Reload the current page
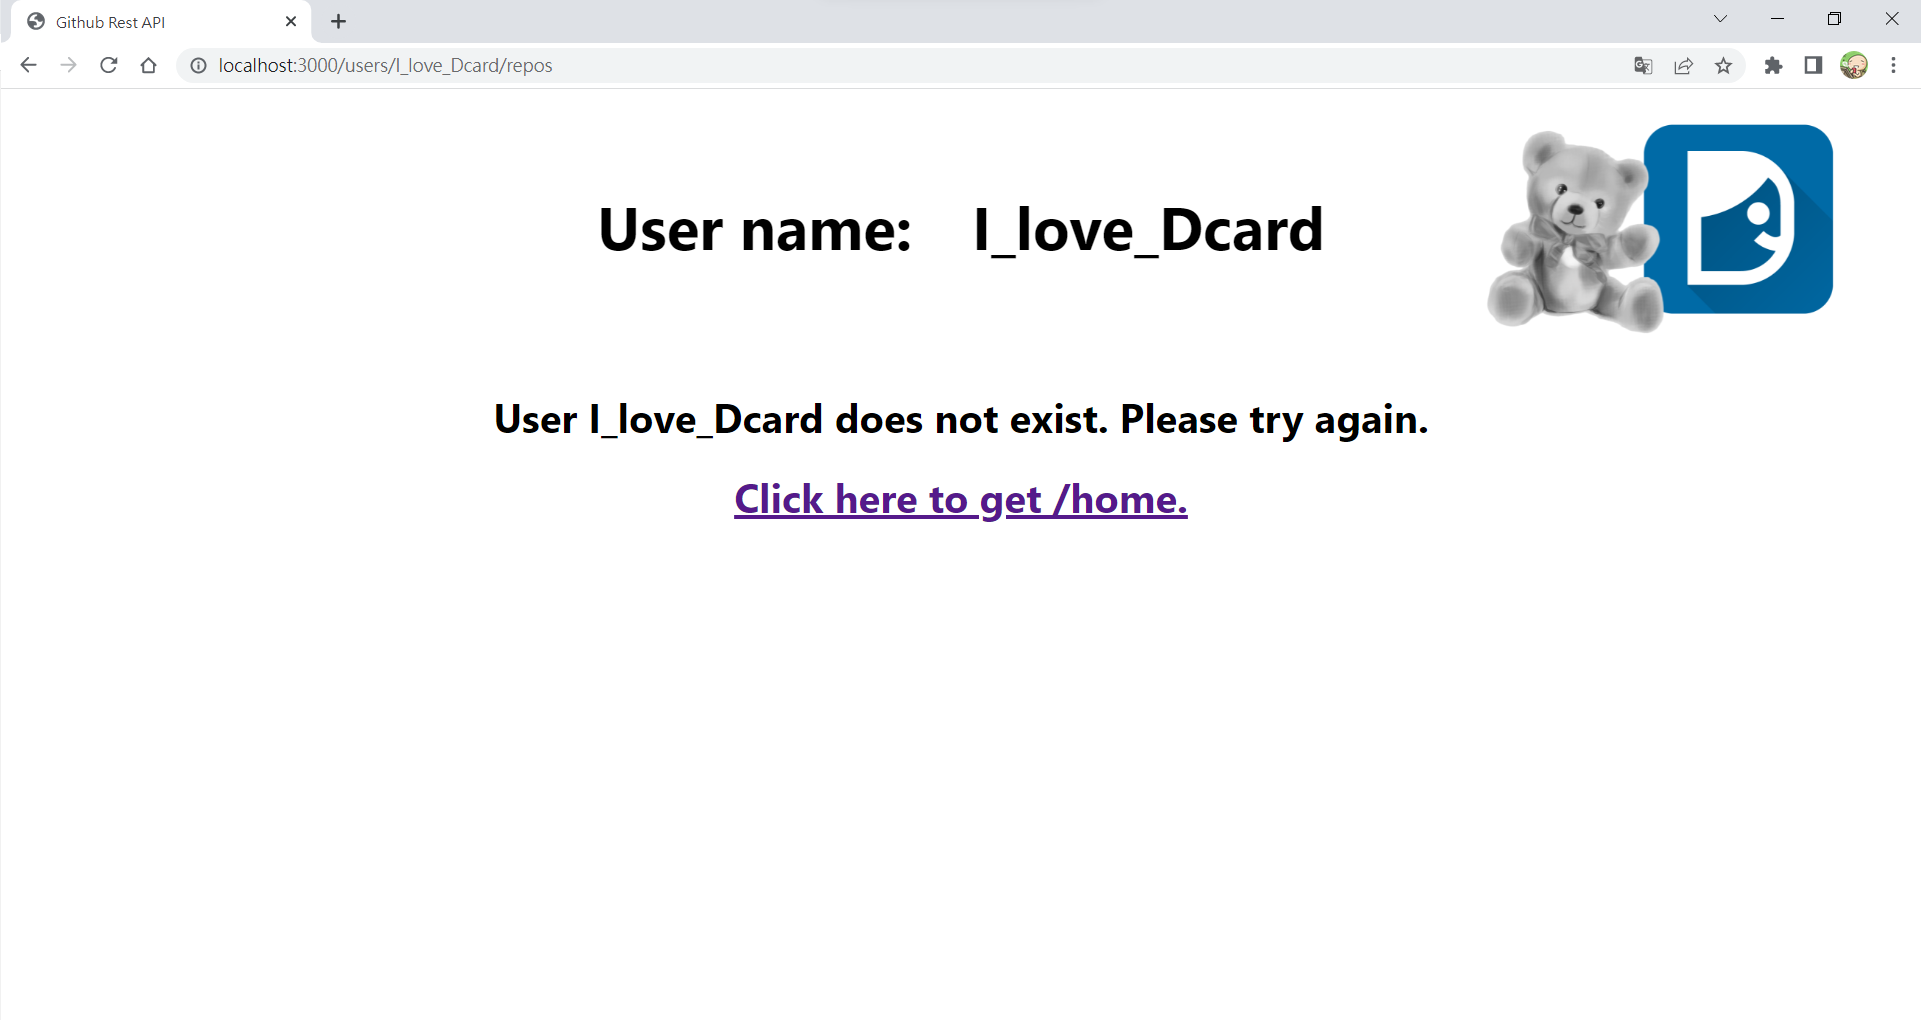Screen dimensions: 1921x1020 pos(108,65)
